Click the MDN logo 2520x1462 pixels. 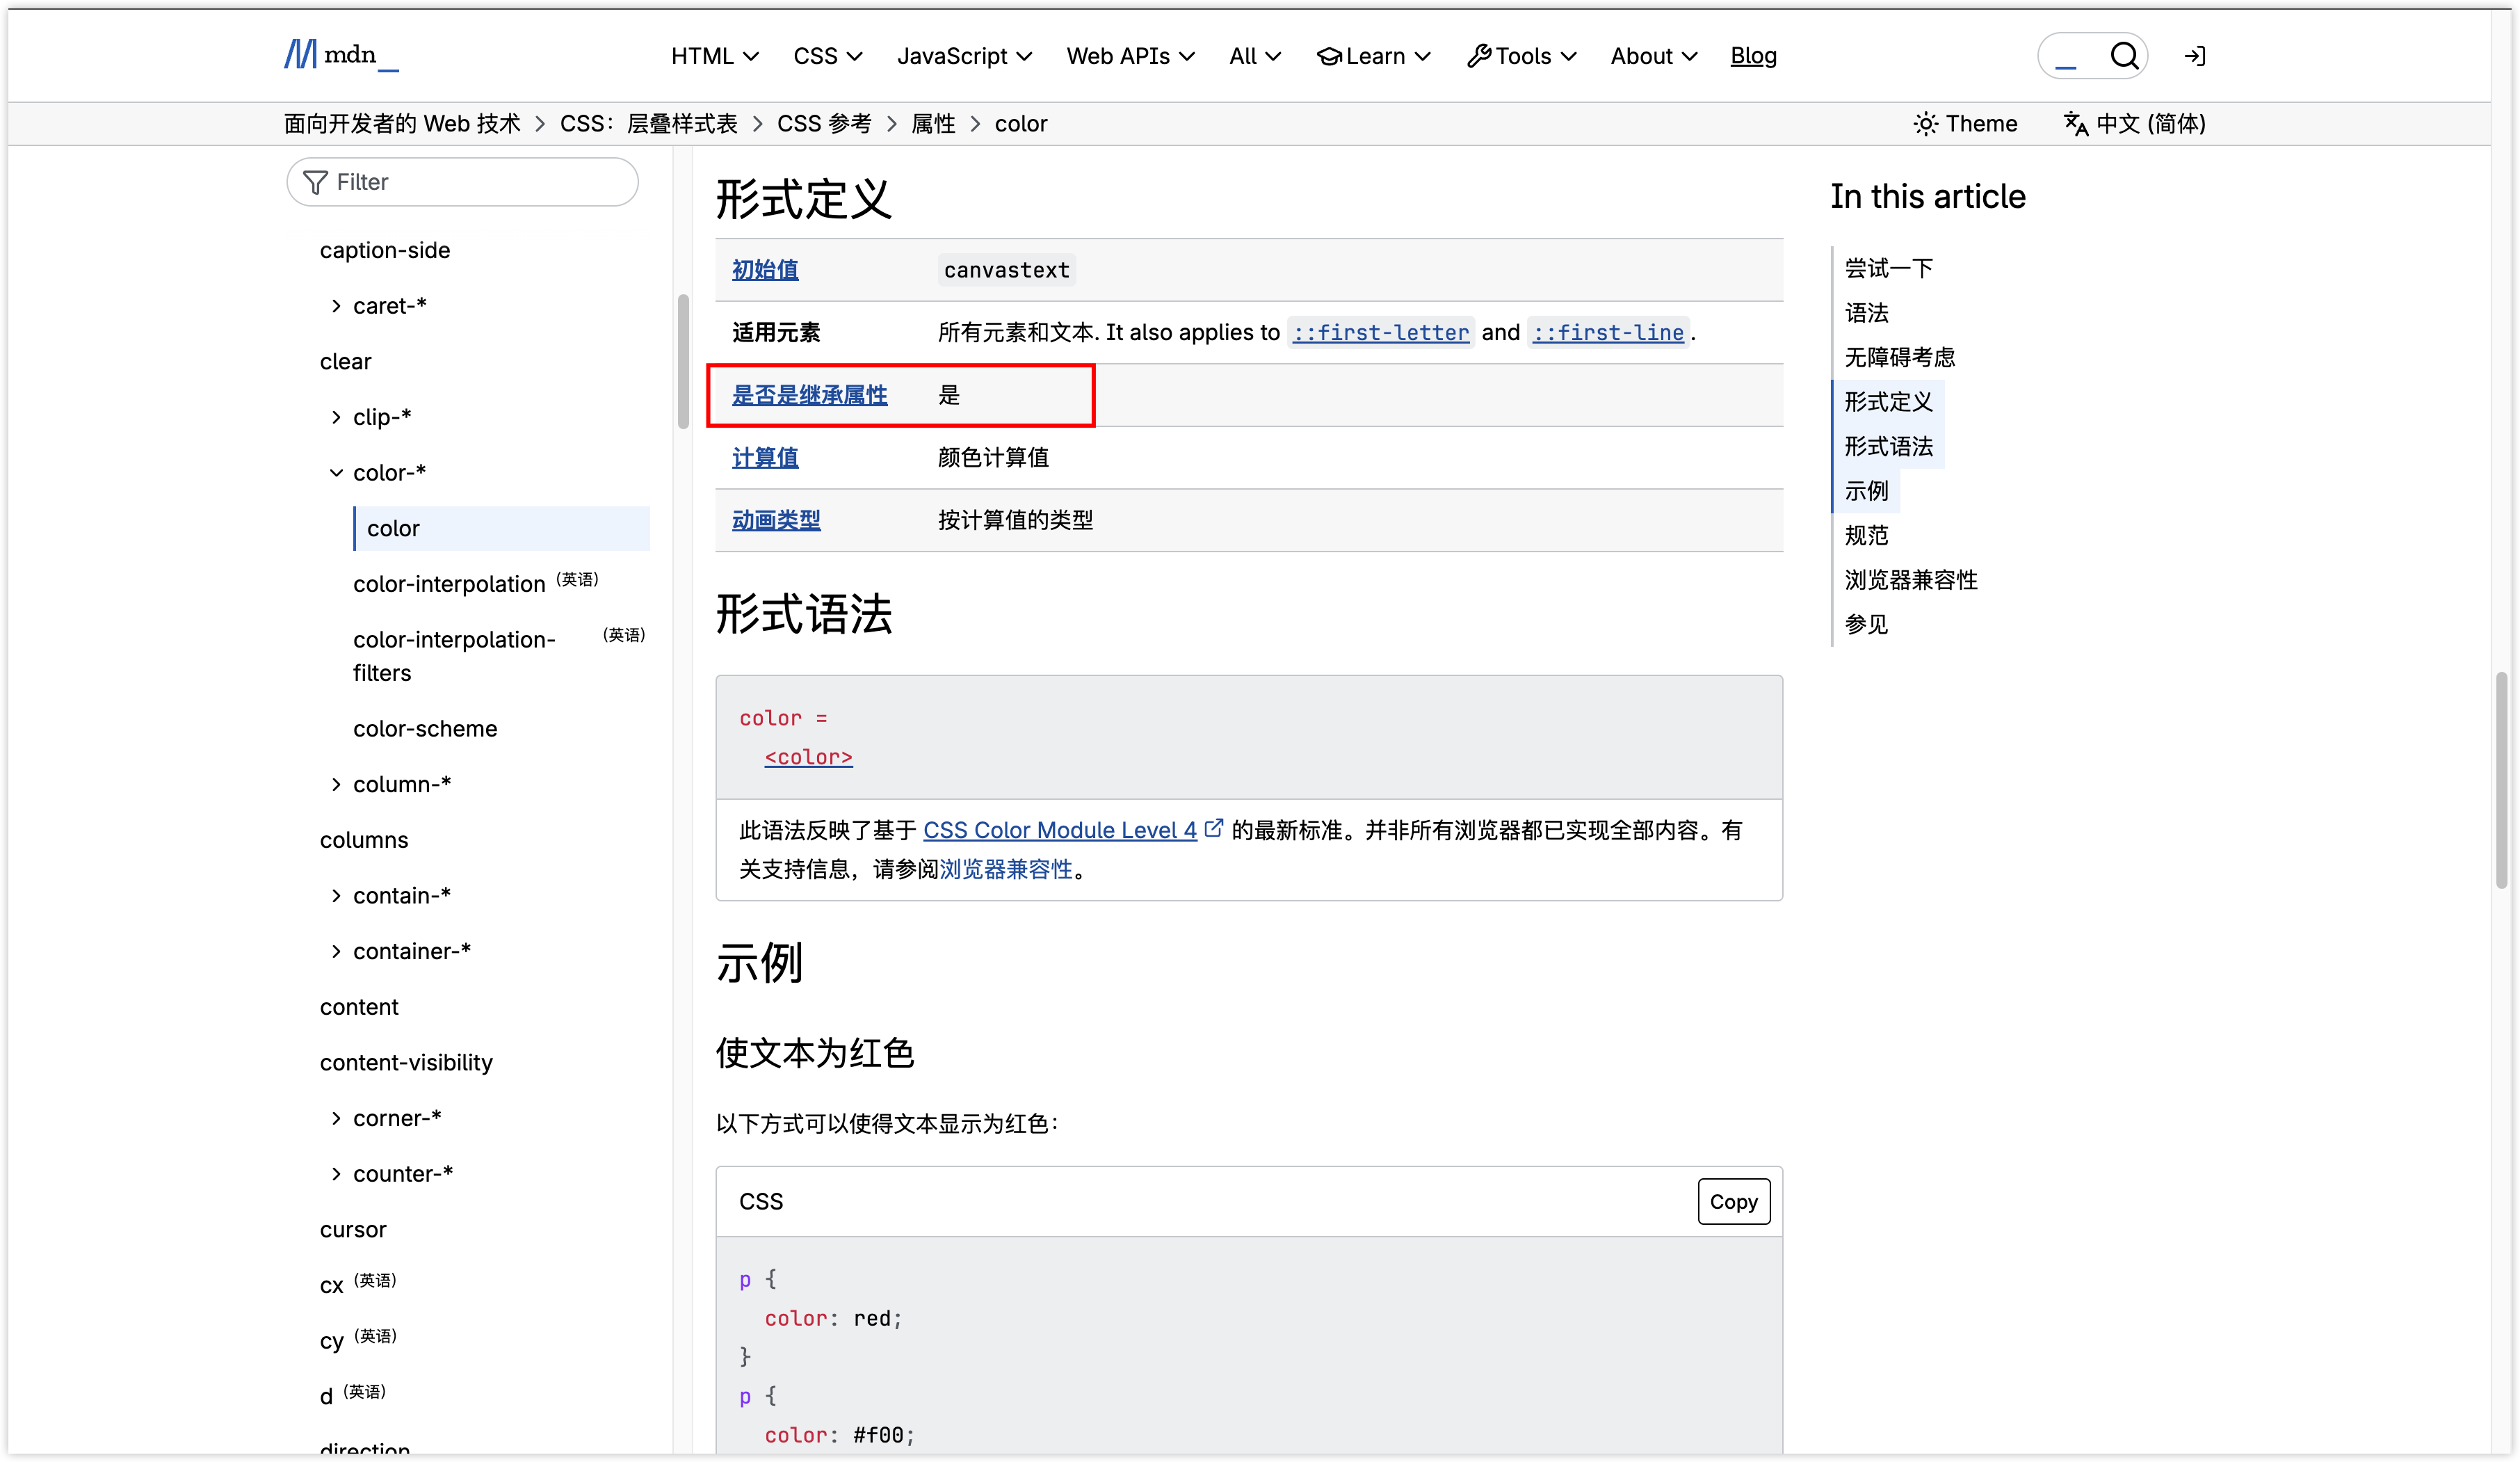click(341, 55)
